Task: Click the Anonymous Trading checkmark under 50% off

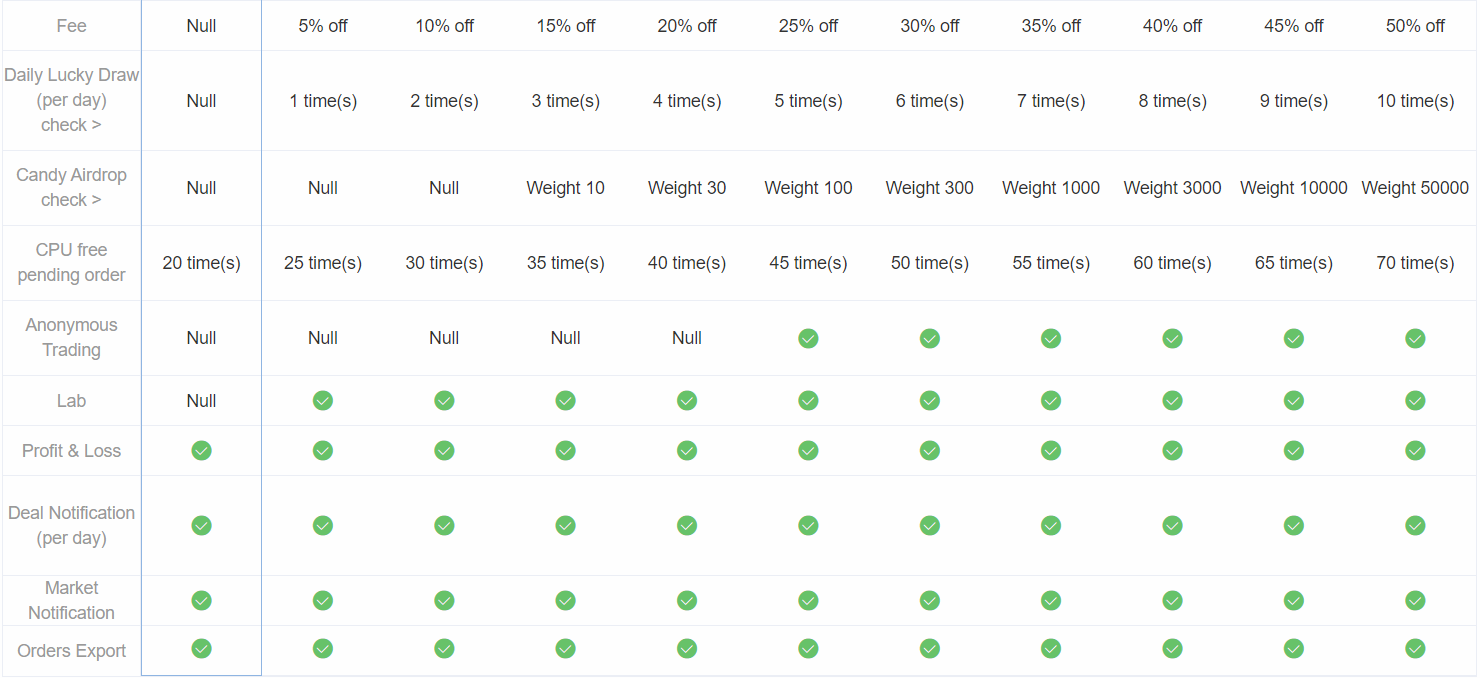Action: [x=1415, y=338]
